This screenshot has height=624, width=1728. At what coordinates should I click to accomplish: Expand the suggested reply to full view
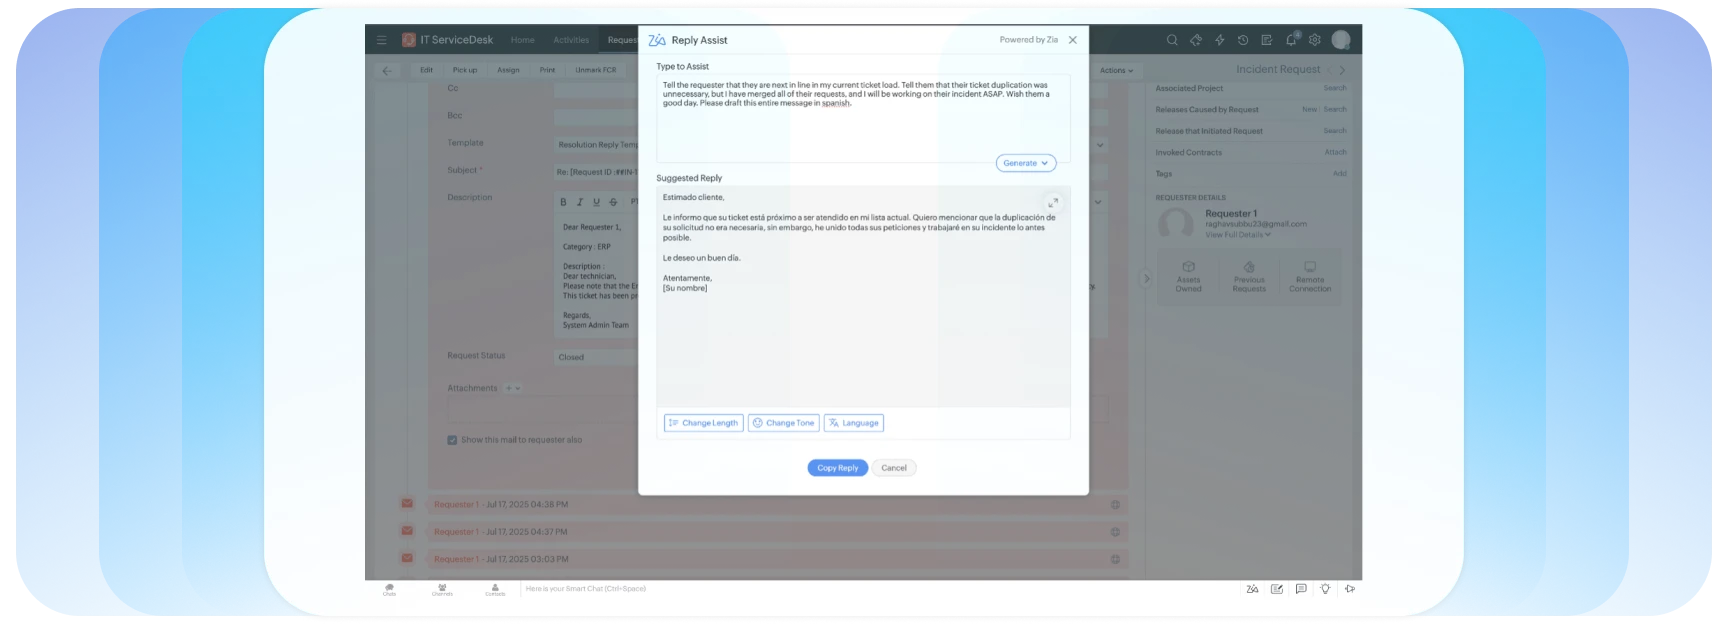tap(1052, 202)
